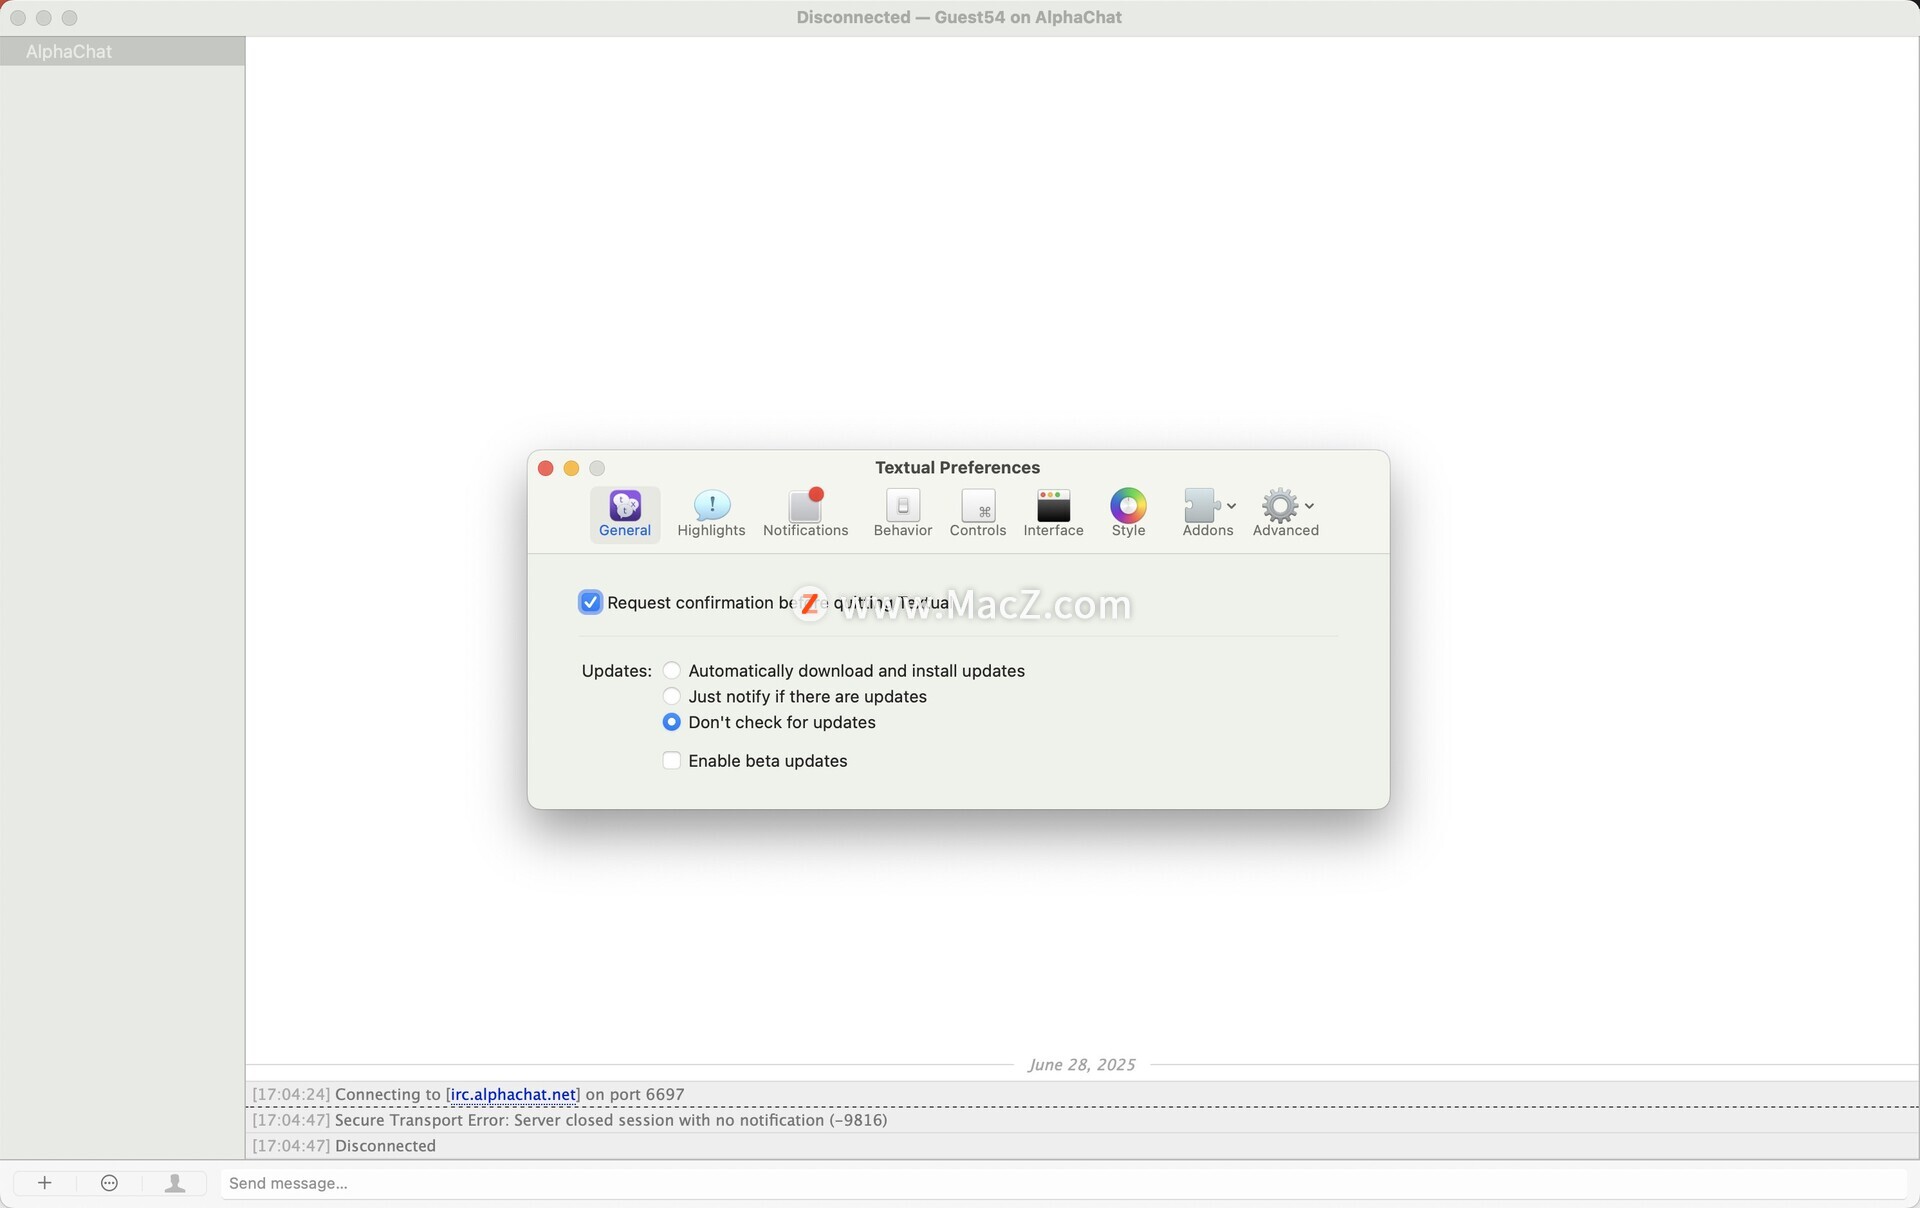Image resolution: width=1920 pixels, height=1208 pixels.
Task: Select AlphaChat server in sidebar
Action: click(122, 51)
